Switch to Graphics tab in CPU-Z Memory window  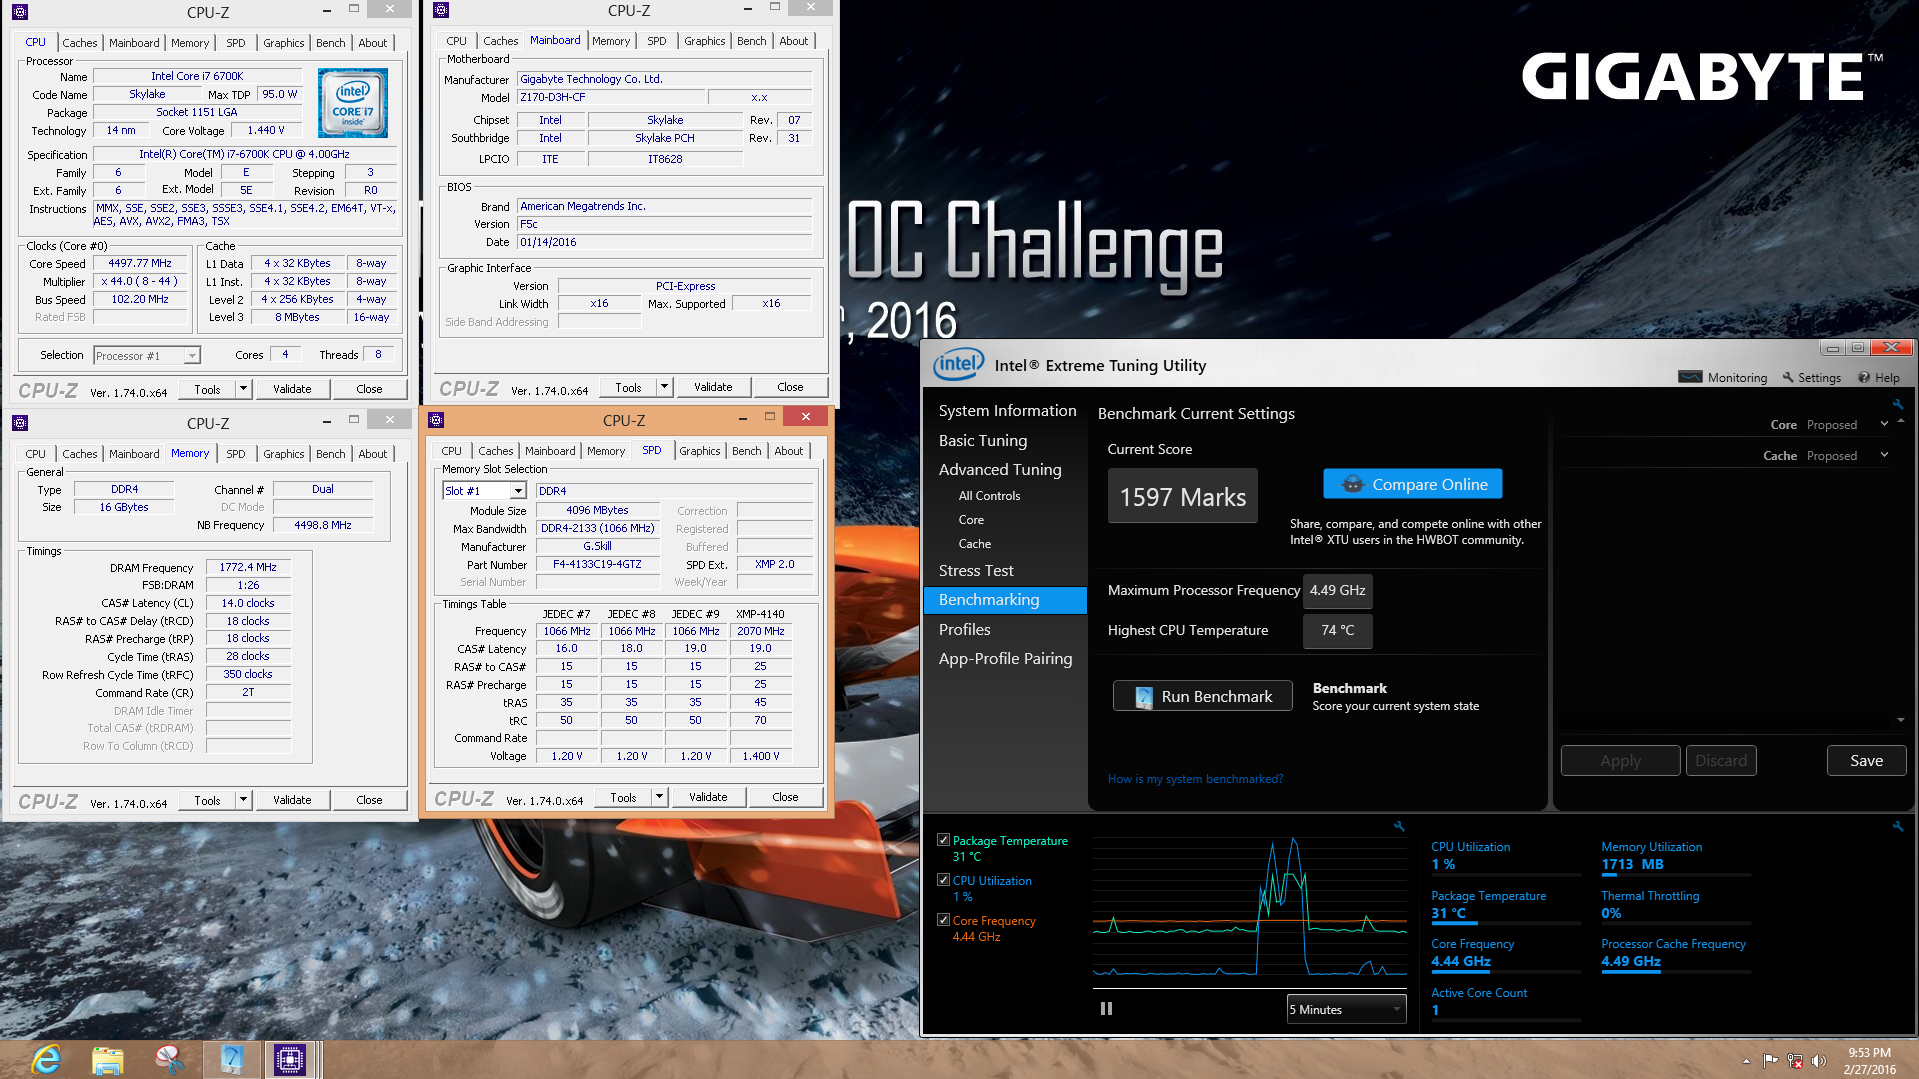284,454
